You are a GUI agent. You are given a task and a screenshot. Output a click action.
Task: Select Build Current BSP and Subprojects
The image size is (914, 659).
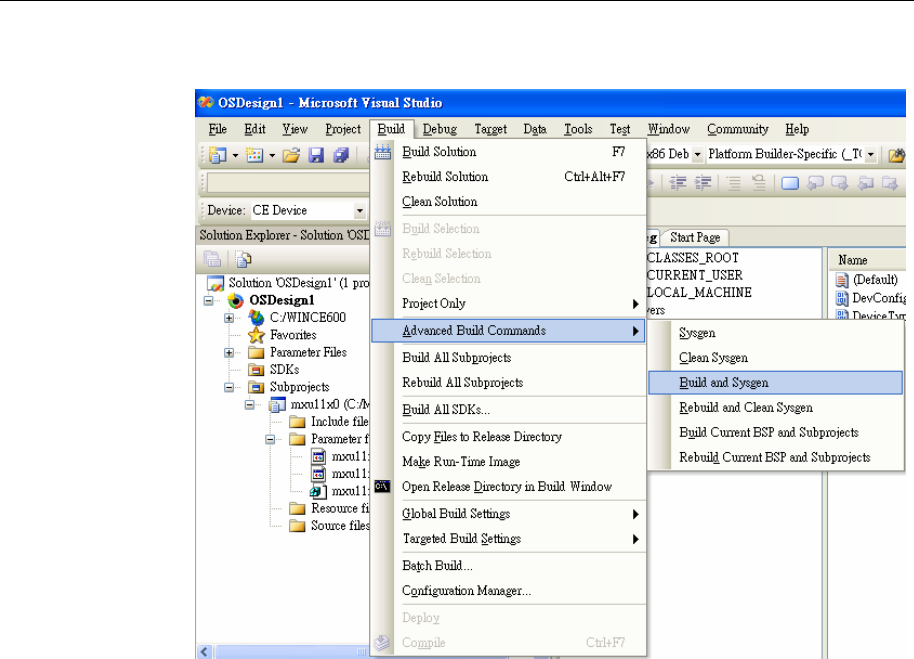click(x=775, y=432)
